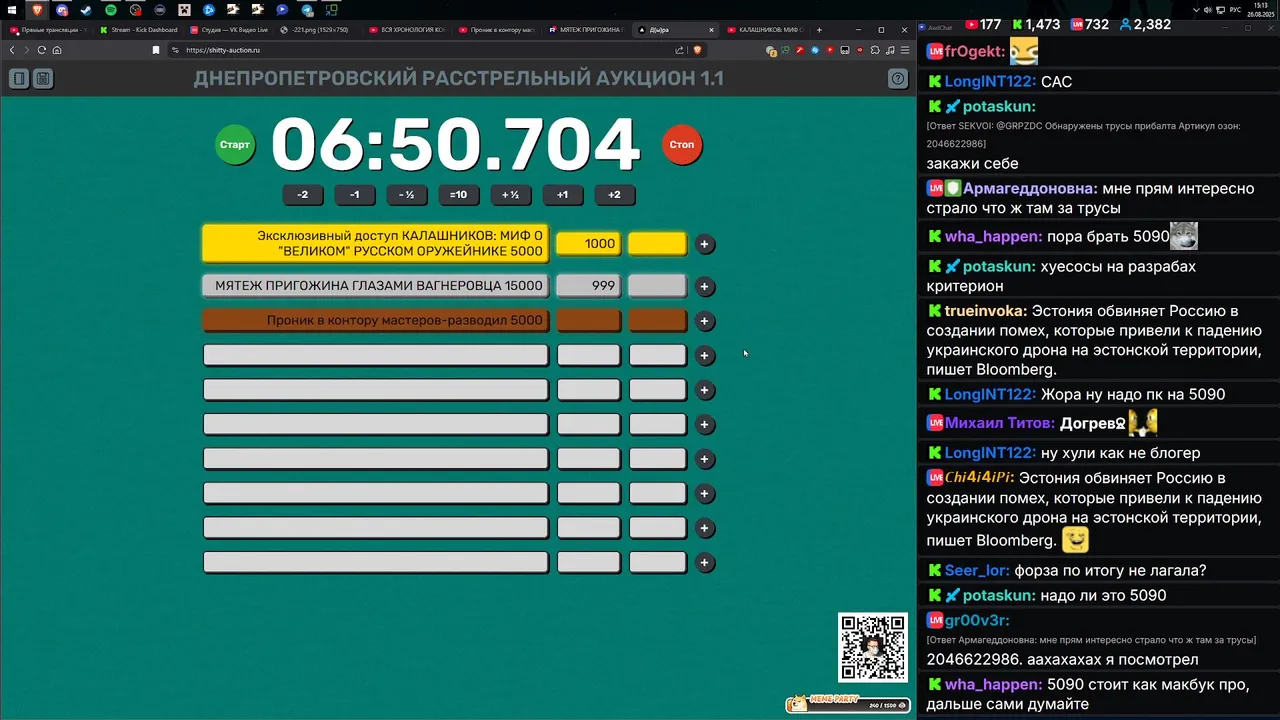Switch to the ВСЯ ХРОНОЛОГИЯ tab
The height and width of the screenshot is (720, 1280).
(408, 30)
